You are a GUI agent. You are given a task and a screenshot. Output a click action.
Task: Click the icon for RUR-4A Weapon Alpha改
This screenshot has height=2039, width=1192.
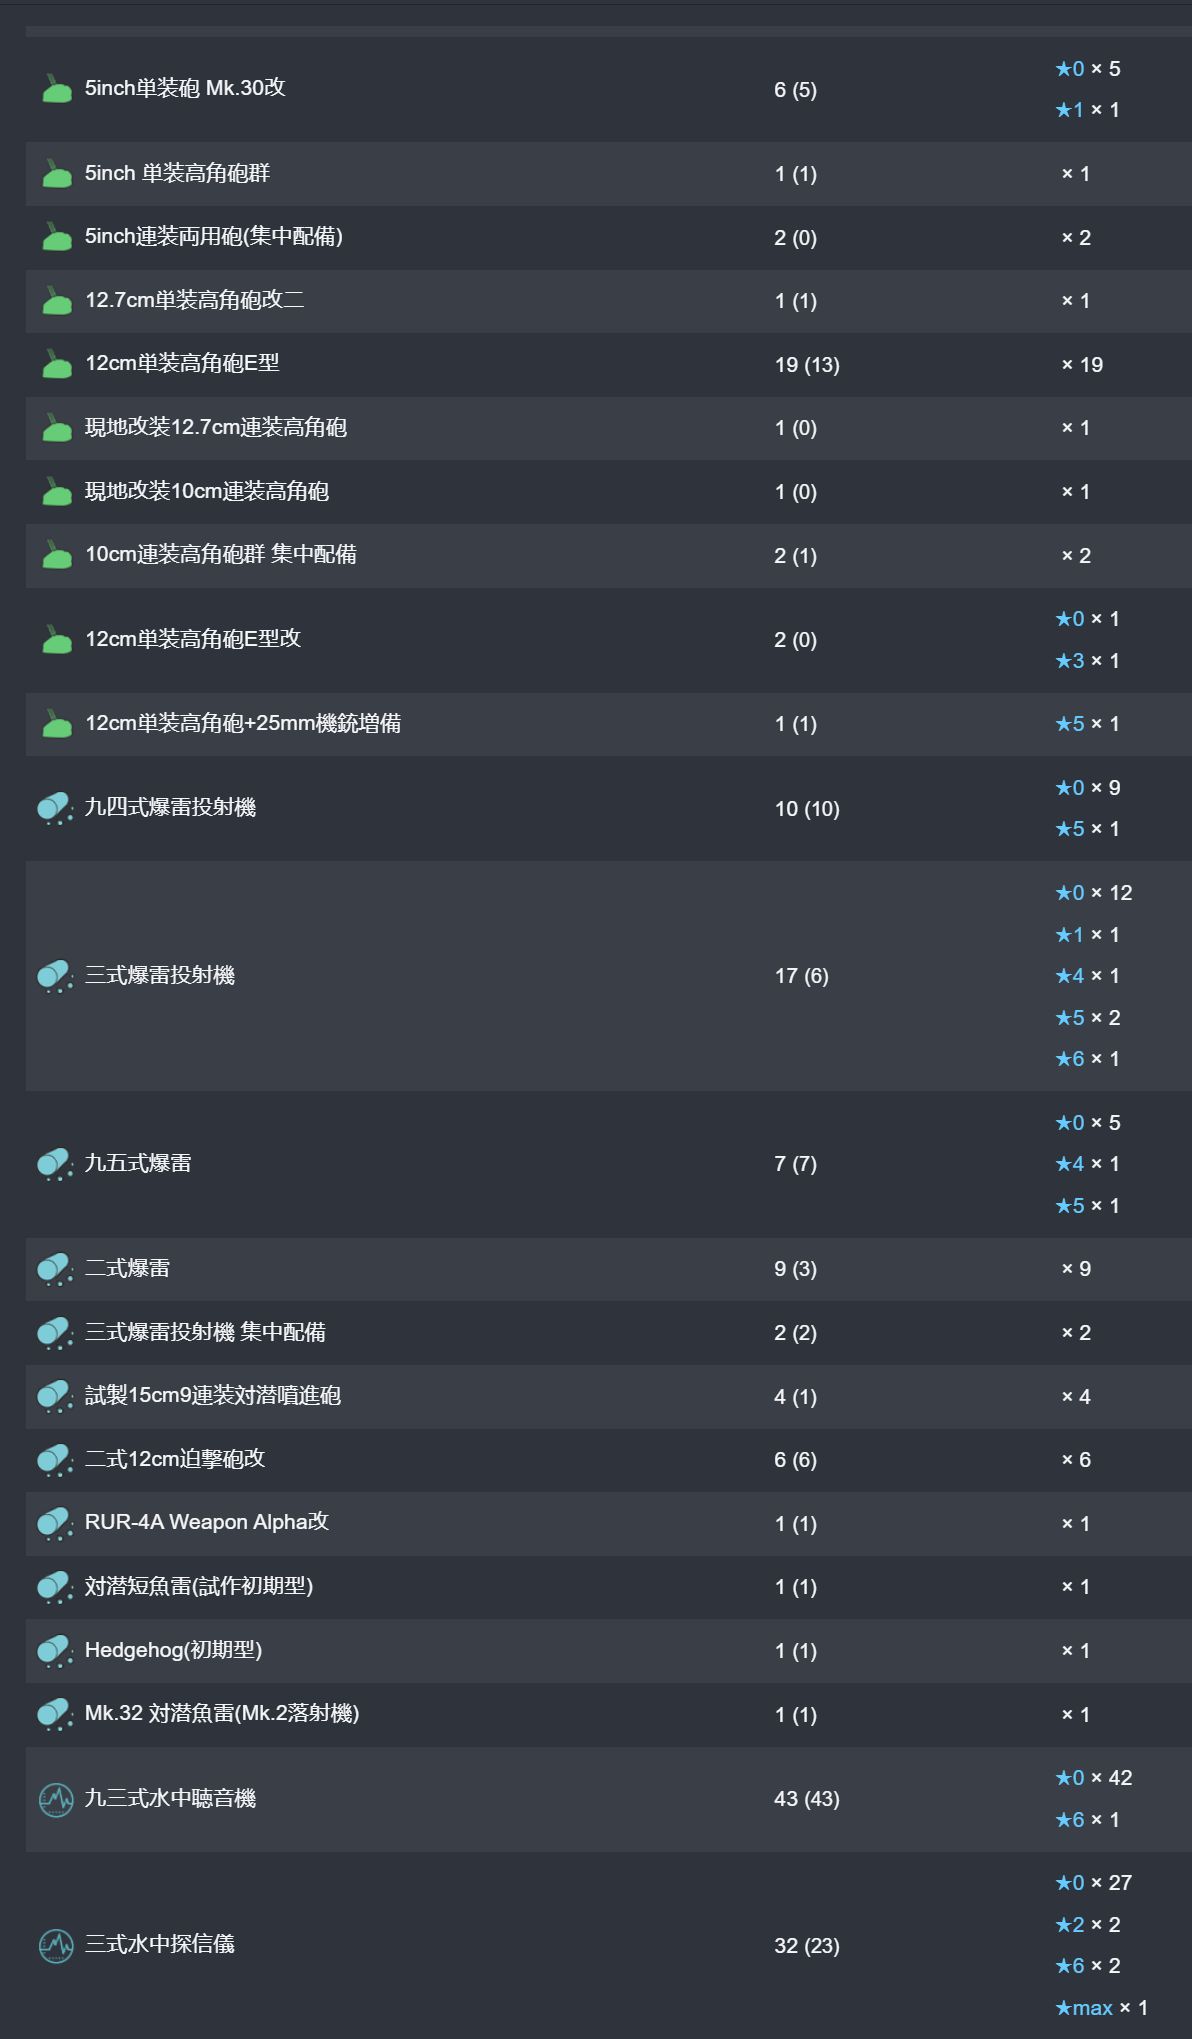(55, 1523)
